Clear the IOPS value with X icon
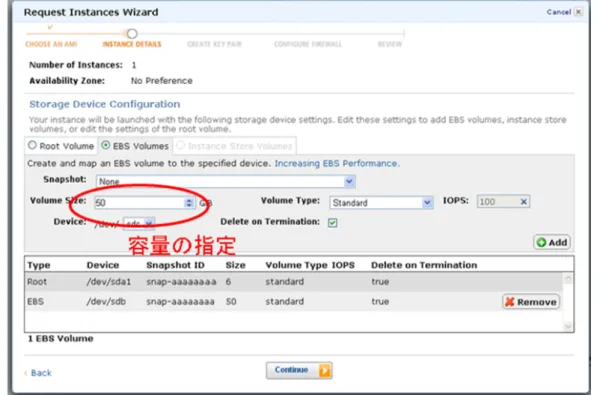 524,202
